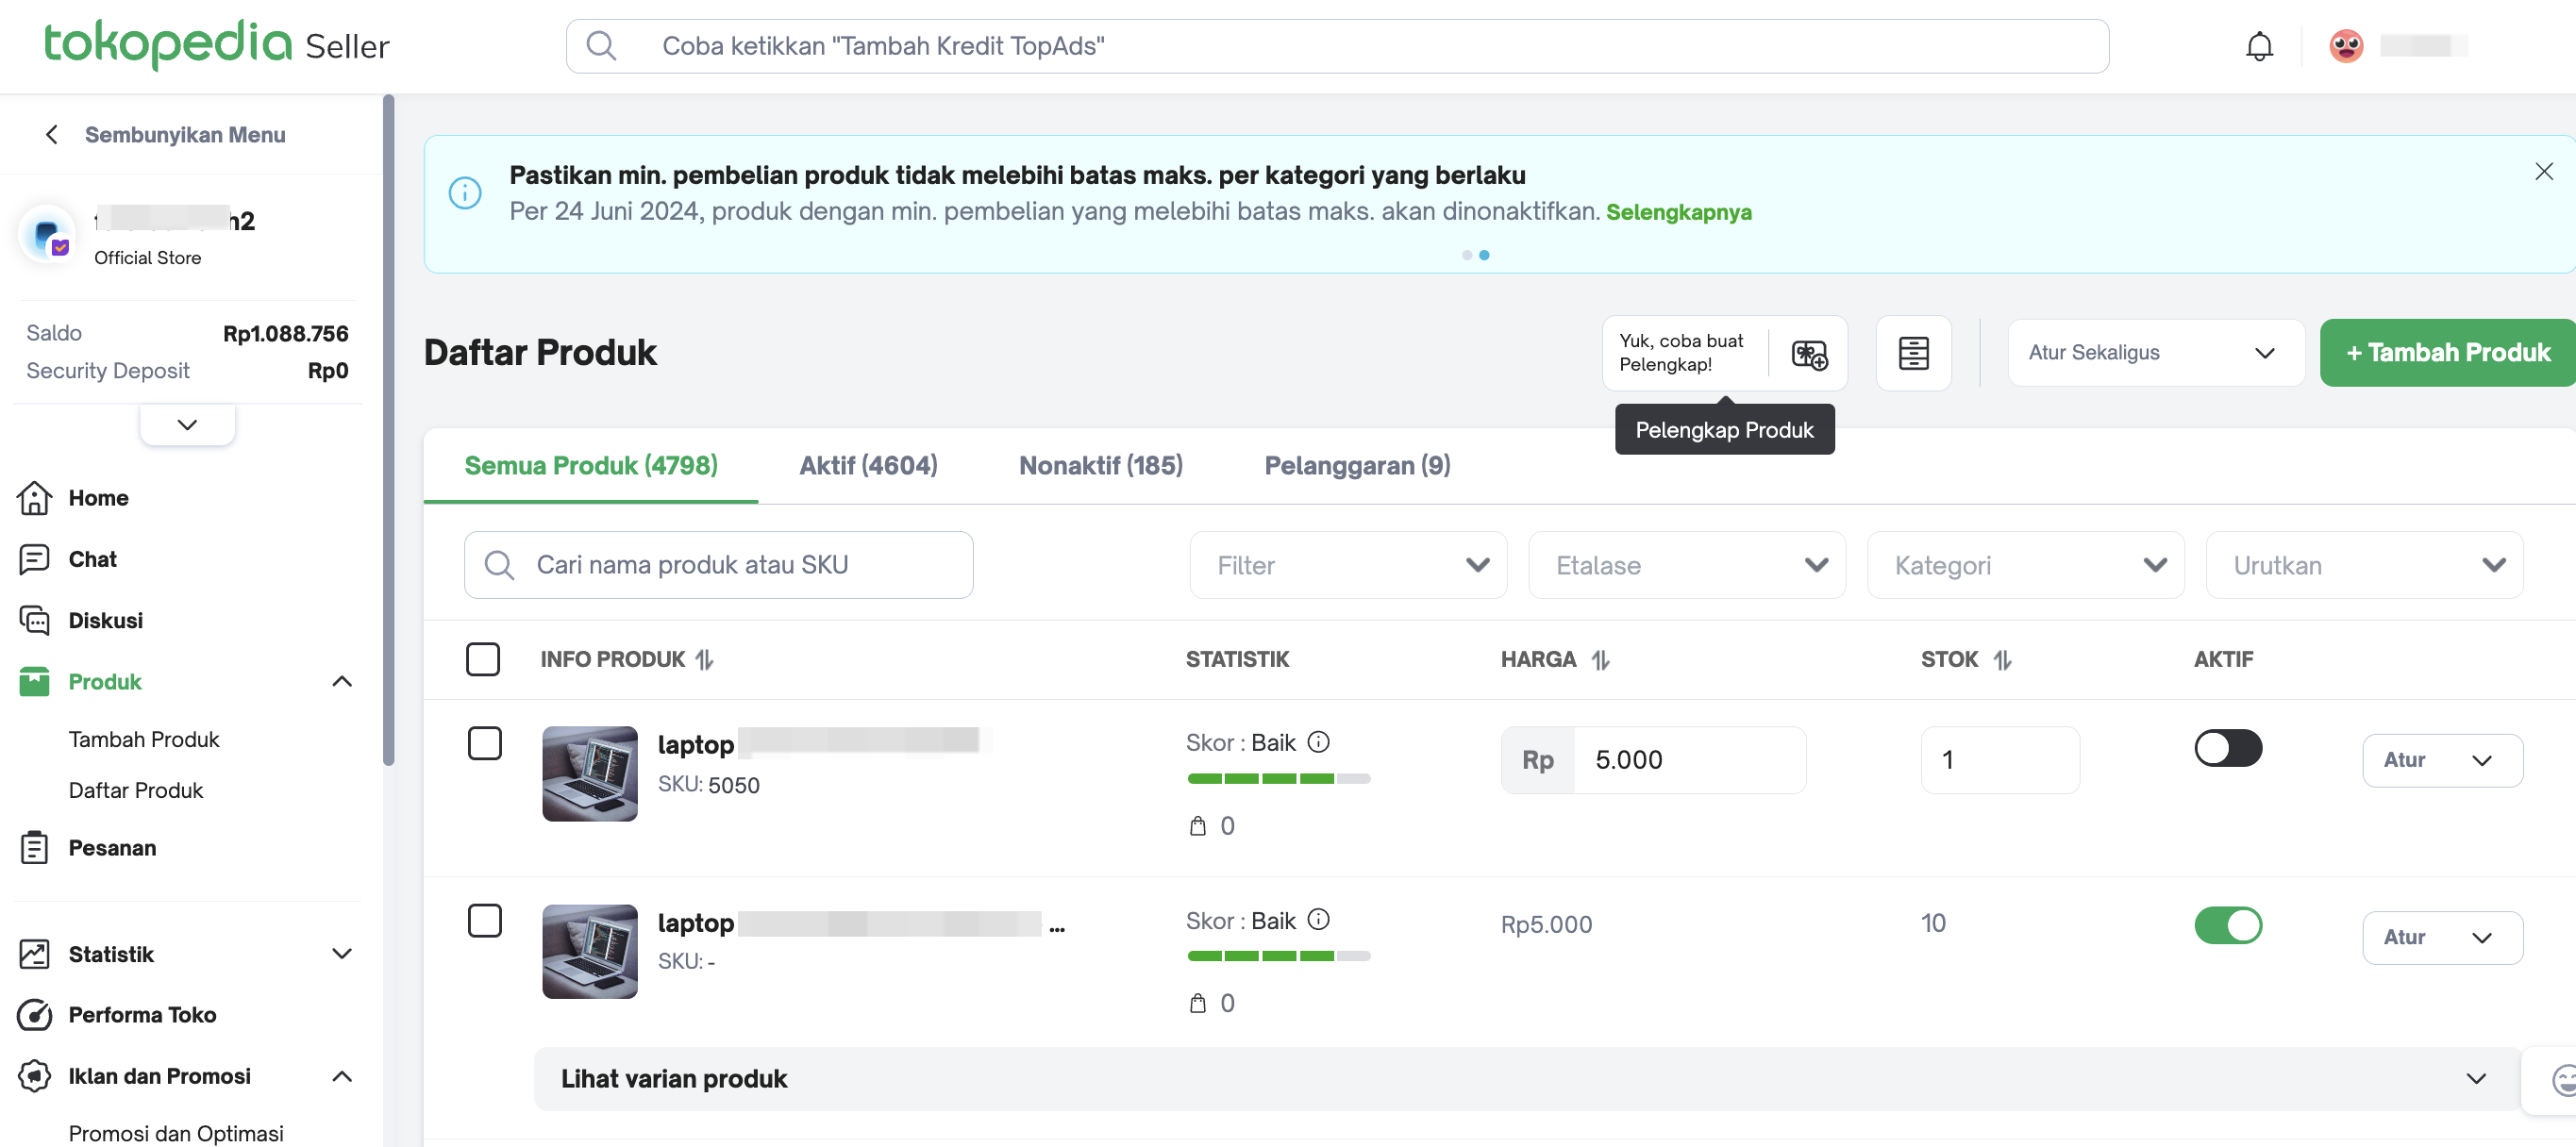Click the notification bell icon
The width and height of the screenshot is (2576, 1147).
(2258, 47)
